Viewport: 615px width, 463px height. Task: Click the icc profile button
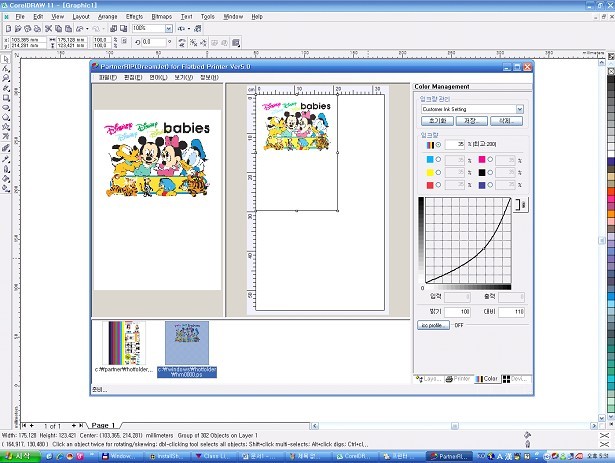coord(433,325)
